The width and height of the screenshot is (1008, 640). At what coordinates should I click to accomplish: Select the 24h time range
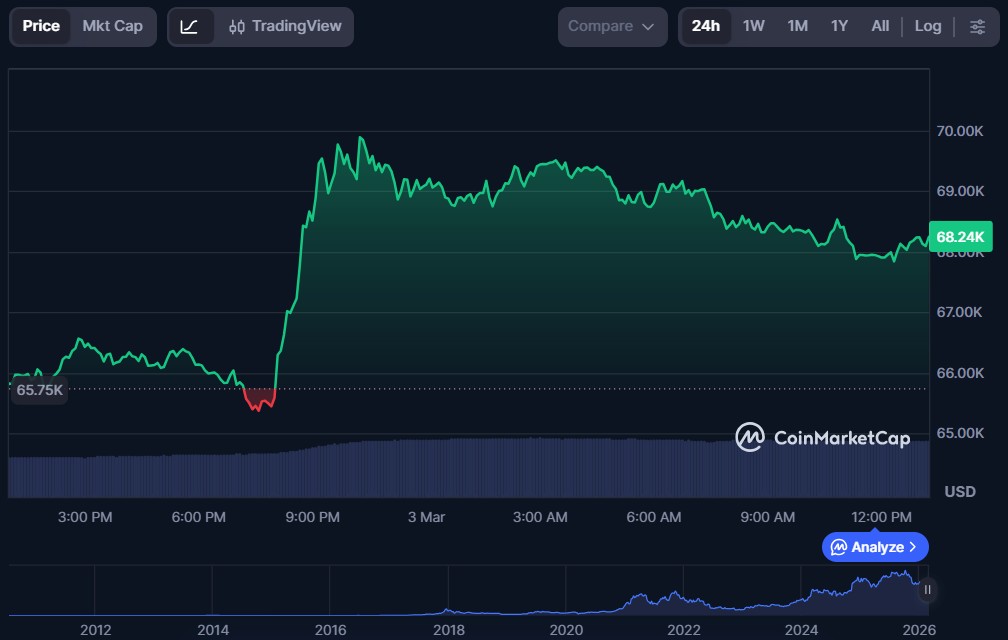pyautogui.click(x=705, y=26)
